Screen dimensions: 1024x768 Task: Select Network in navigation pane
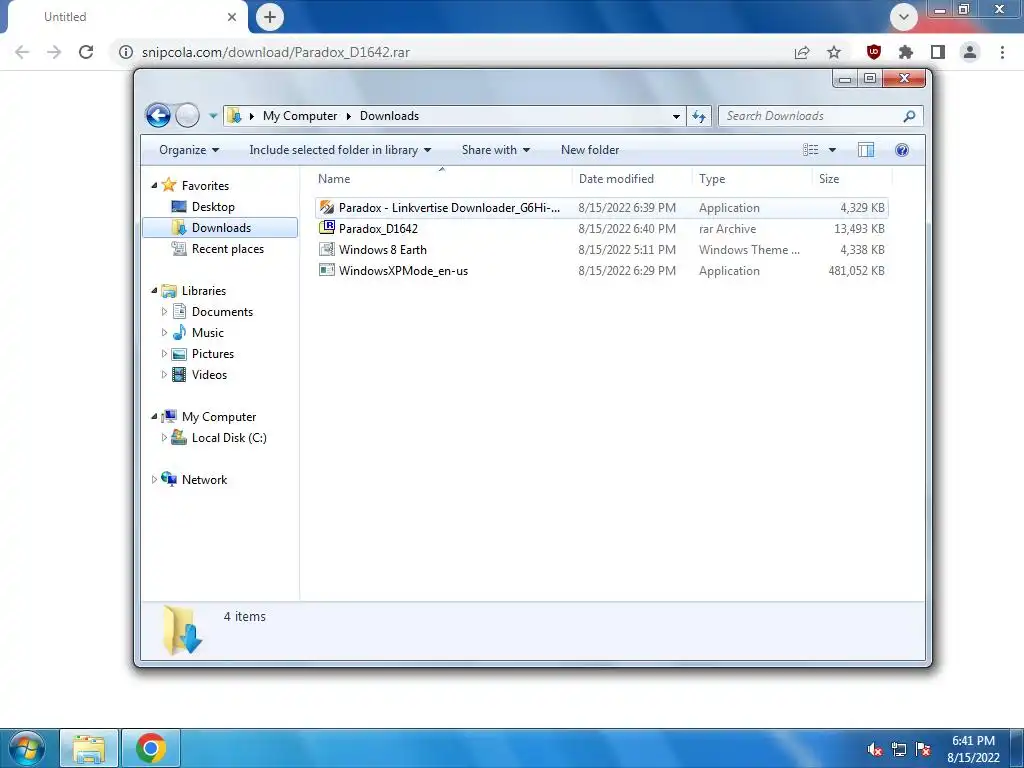(x=204, y=480)
